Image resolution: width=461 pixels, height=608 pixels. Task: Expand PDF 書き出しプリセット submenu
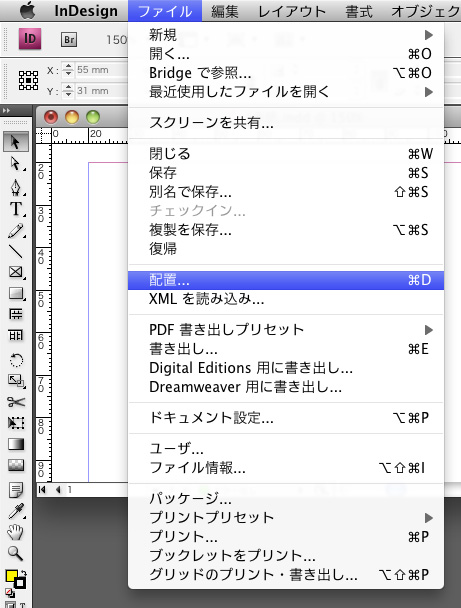[428, 330]
